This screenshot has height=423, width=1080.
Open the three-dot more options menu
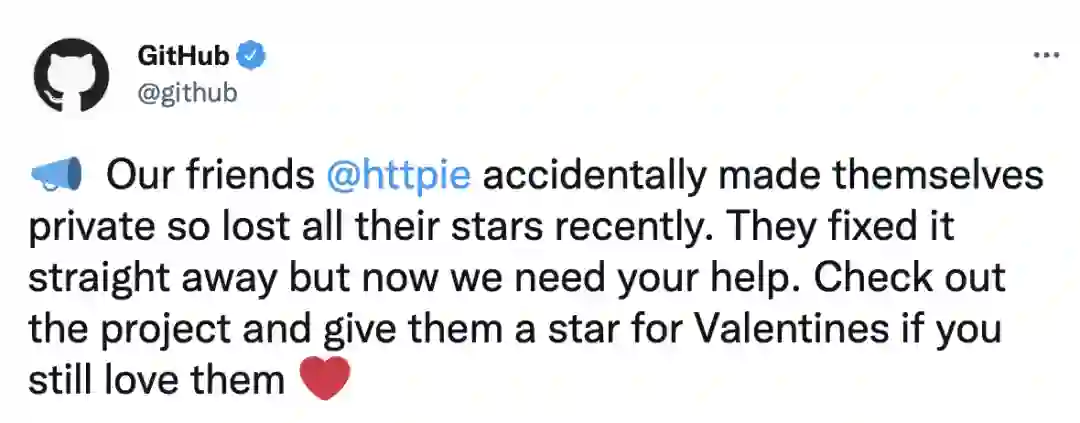1045,56
